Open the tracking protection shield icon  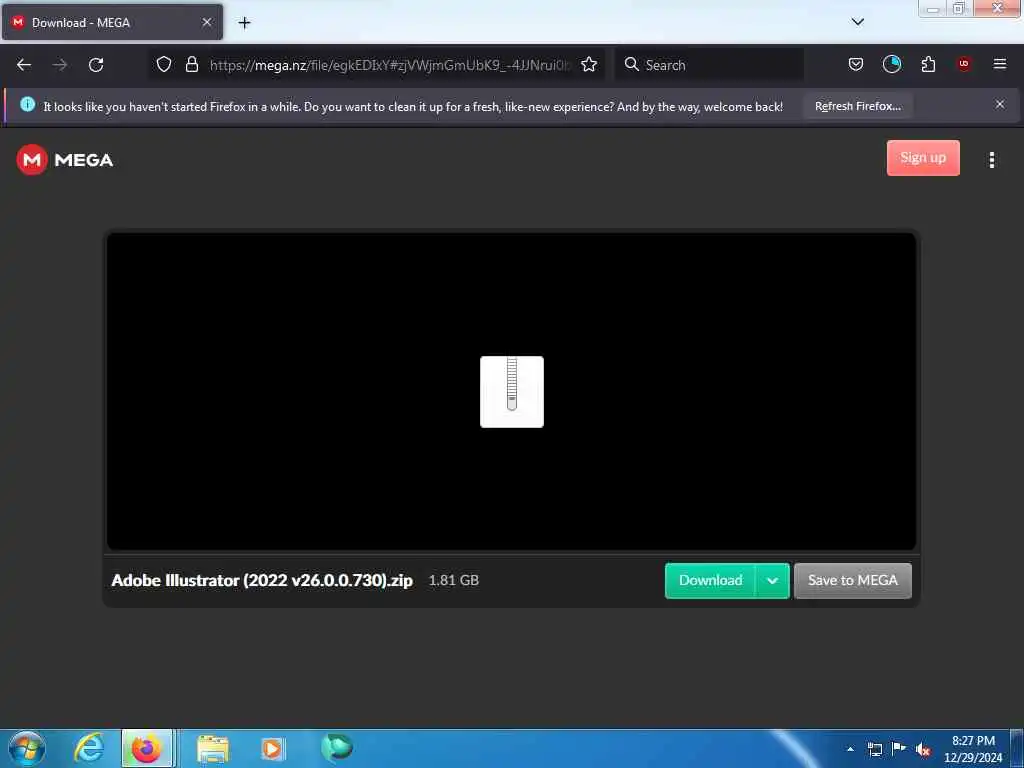point(164,64)
